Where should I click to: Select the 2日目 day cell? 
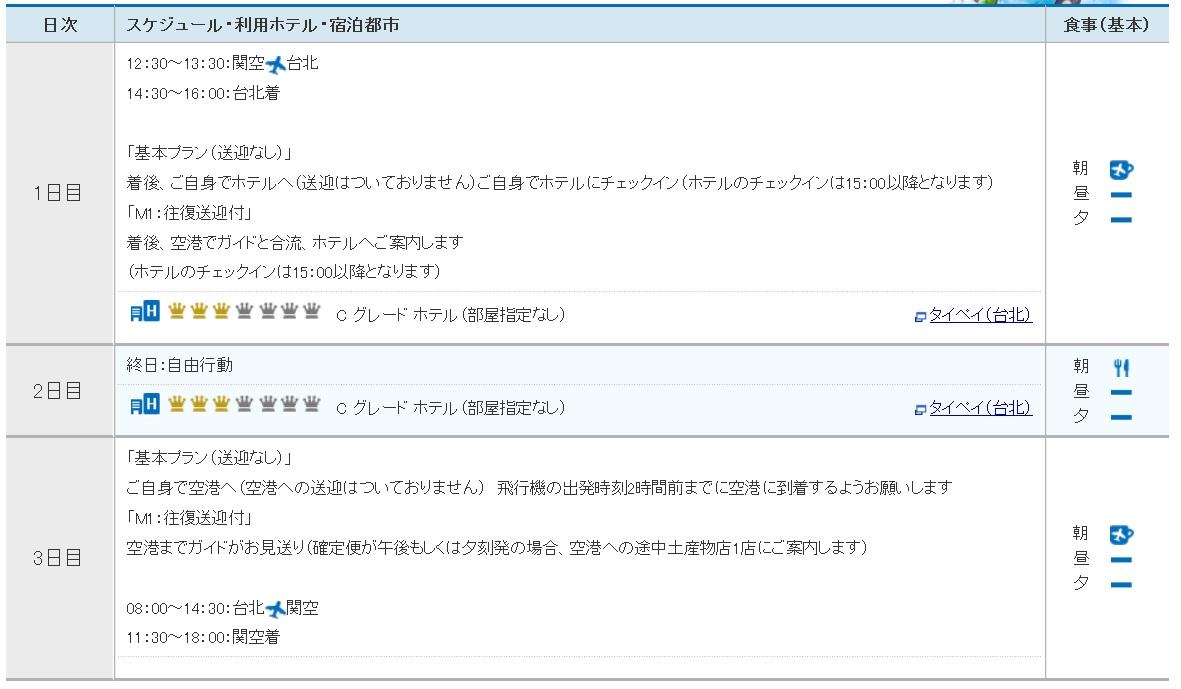tap(59, 391)
